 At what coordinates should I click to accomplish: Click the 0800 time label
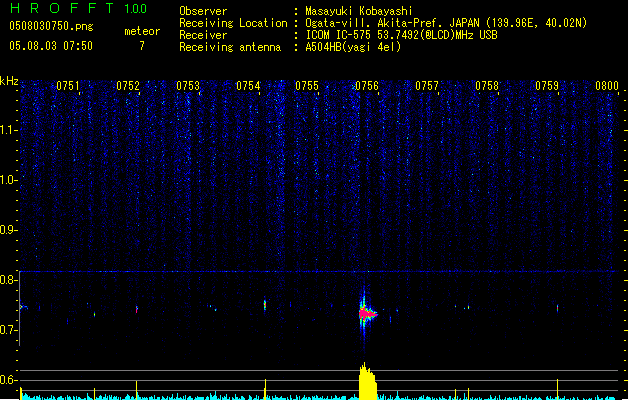[607, 87]
